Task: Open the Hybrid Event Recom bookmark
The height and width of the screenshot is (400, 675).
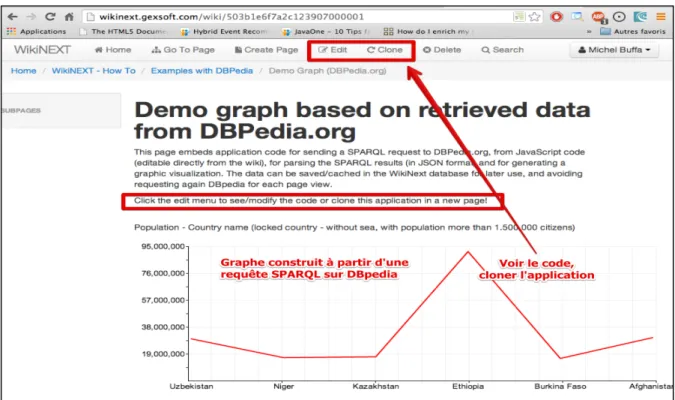Action: [x=224, y=31]
